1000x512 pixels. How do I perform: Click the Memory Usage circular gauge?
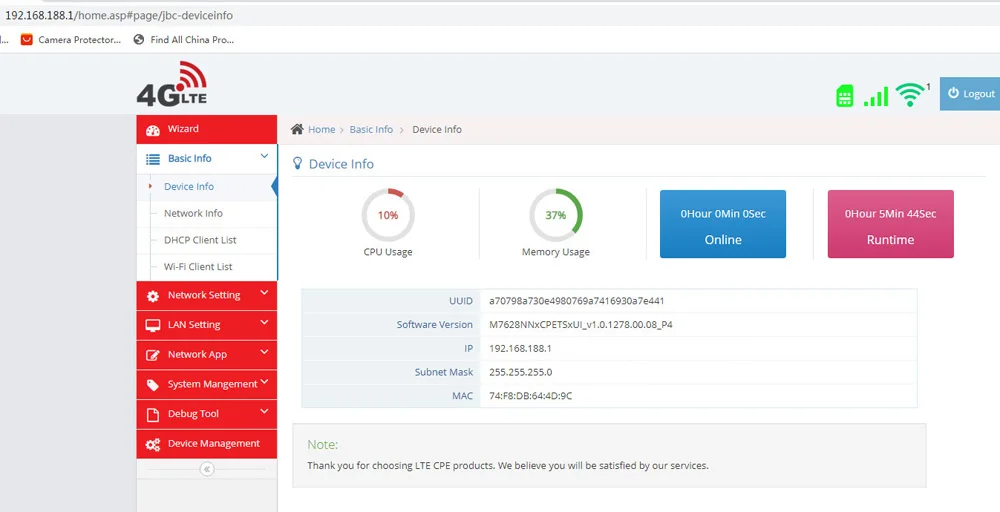[556, 215]
